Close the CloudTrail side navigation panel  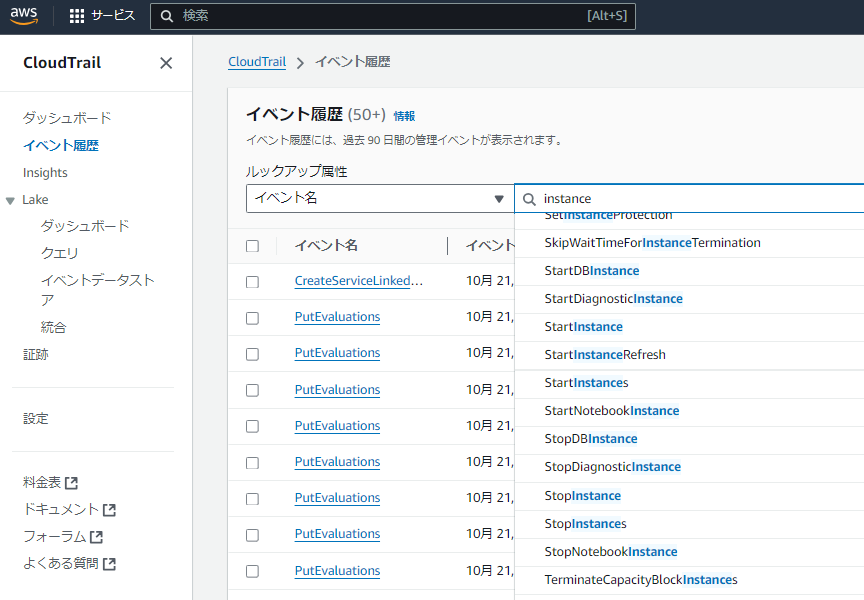(x=166, y=63)
